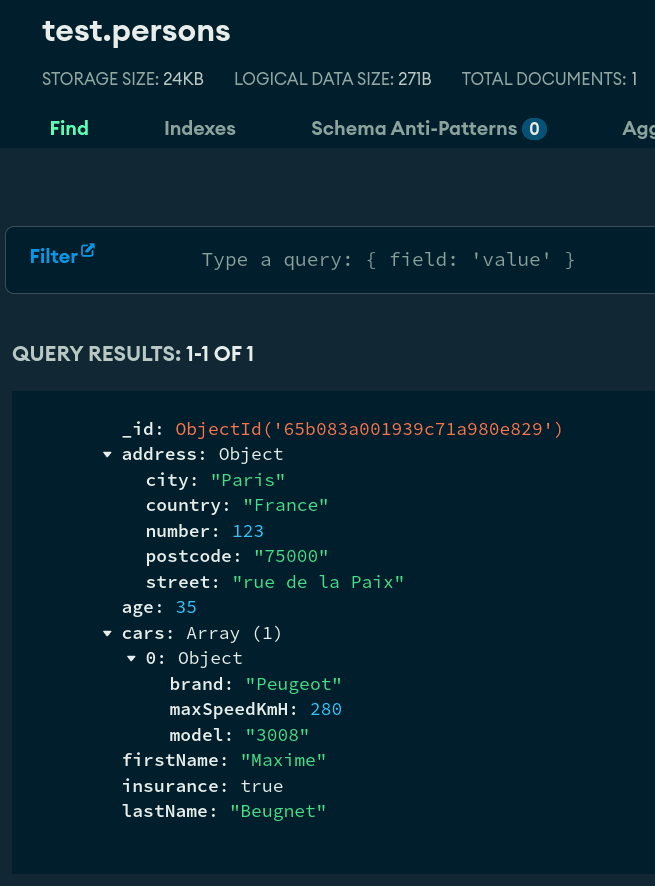Click the street value "rue de la Paix"

tap(317, 582)
